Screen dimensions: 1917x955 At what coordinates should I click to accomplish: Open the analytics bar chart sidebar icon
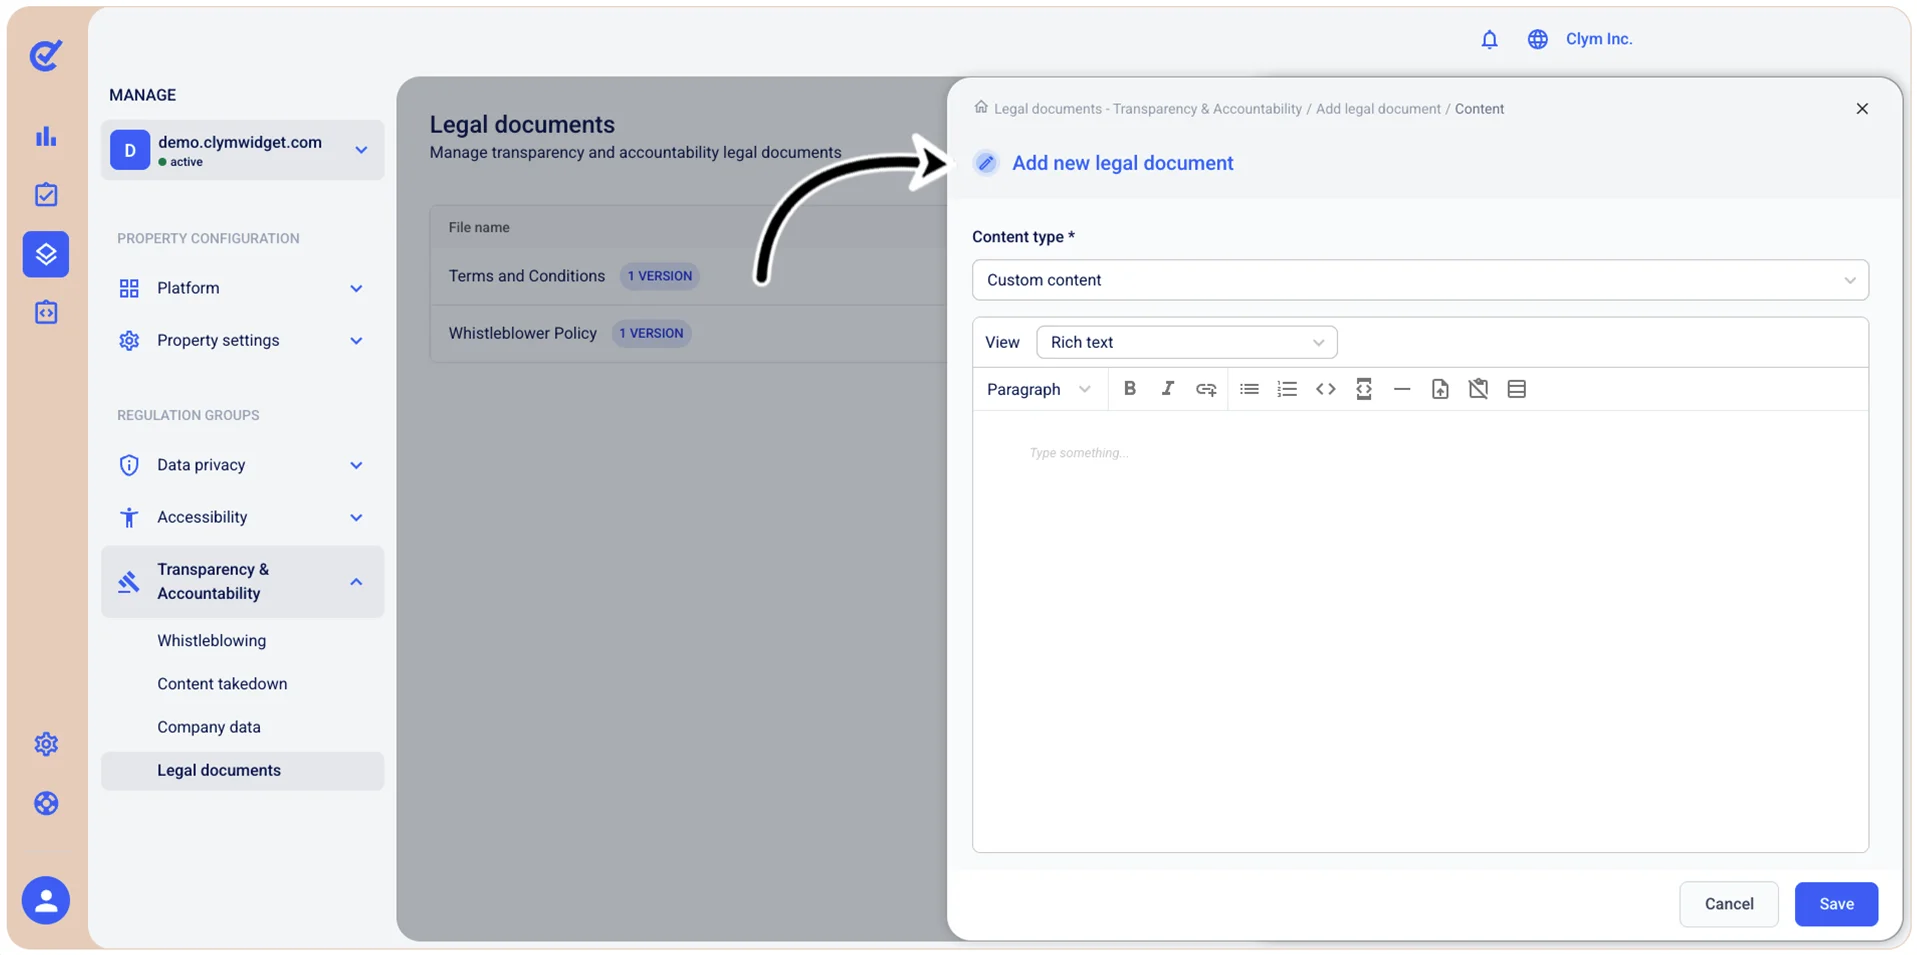[x=46, y=136]
